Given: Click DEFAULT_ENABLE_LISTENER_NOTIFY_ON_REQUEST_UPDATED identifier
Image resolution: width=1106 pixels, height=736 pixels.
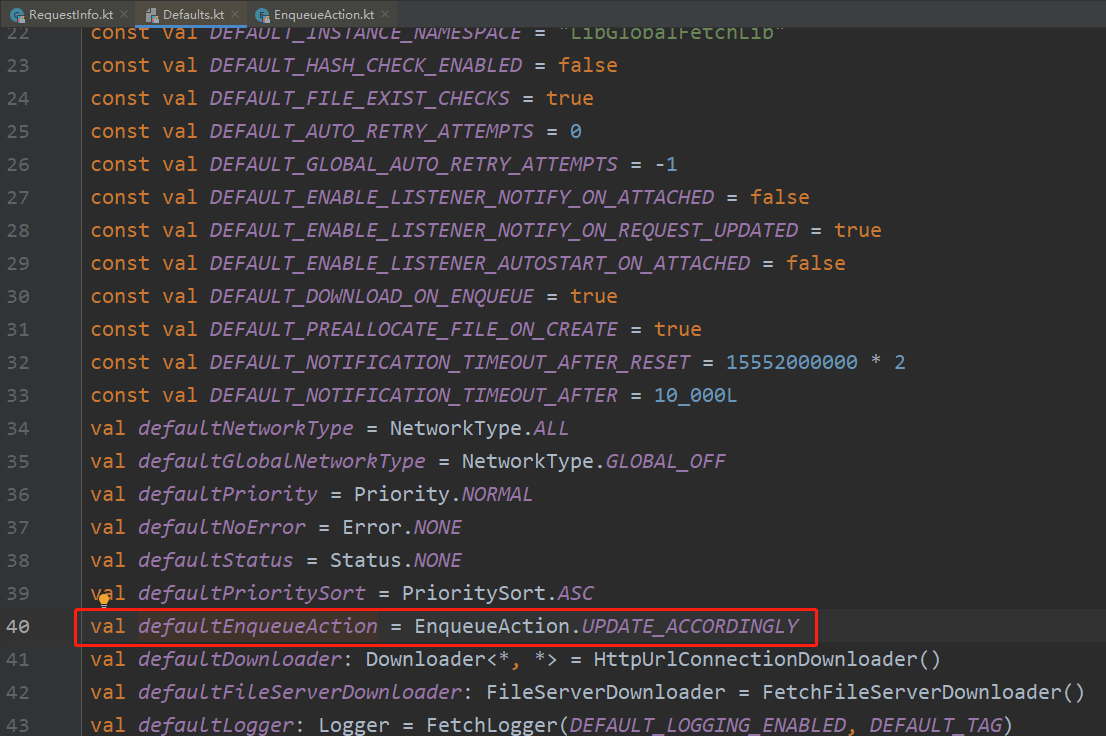Looking at the screenshot, I should 504,231.
